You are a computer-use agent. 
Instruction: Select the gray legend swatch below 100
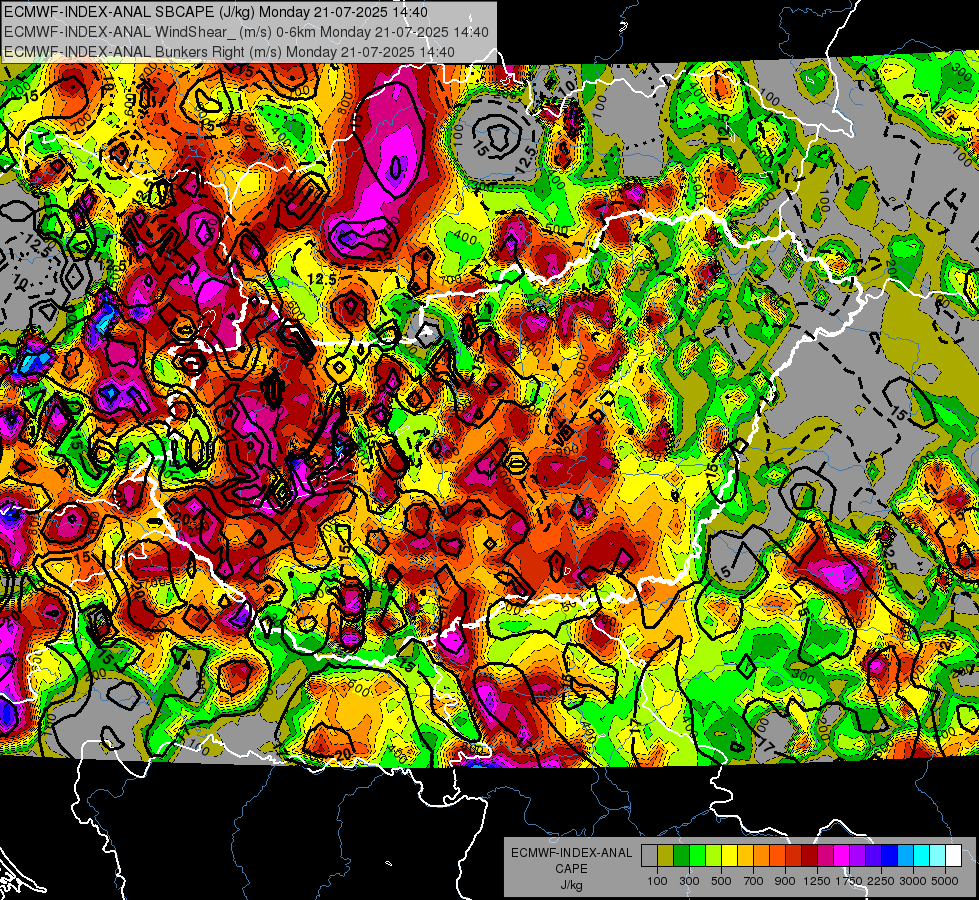649,856
